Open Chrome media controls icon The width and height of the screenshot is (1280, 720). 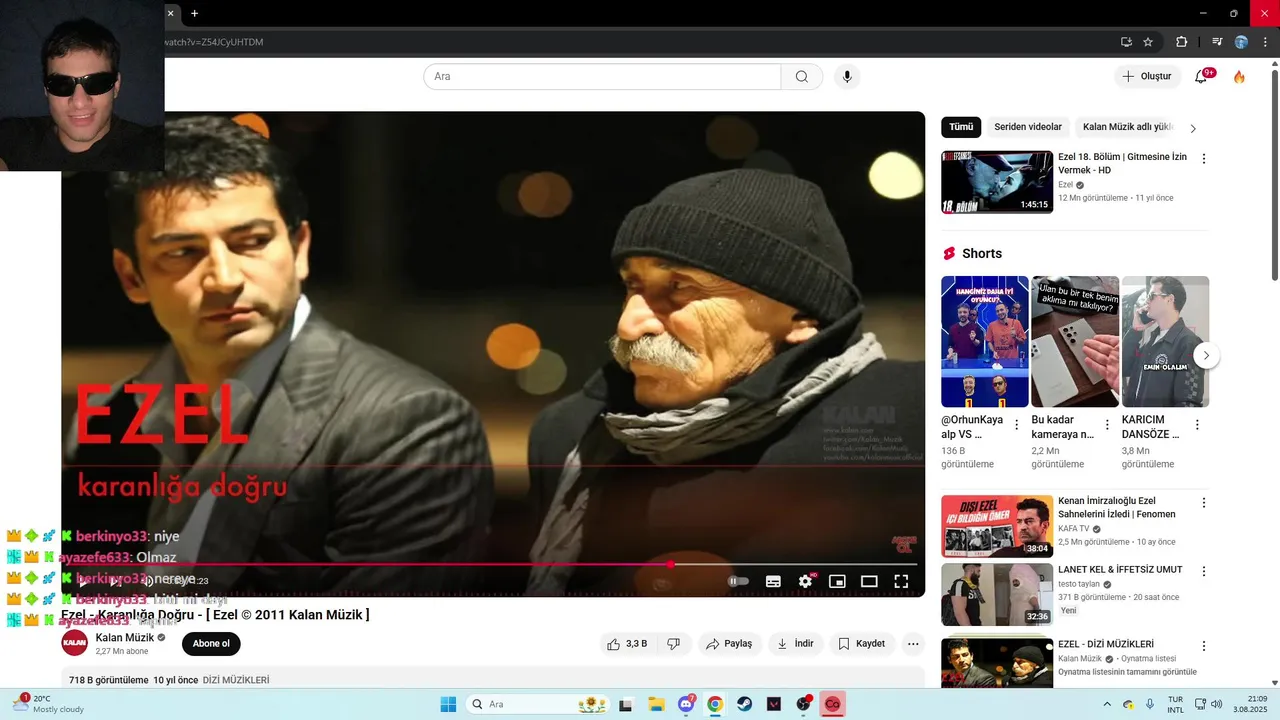tap(1217, 42)
